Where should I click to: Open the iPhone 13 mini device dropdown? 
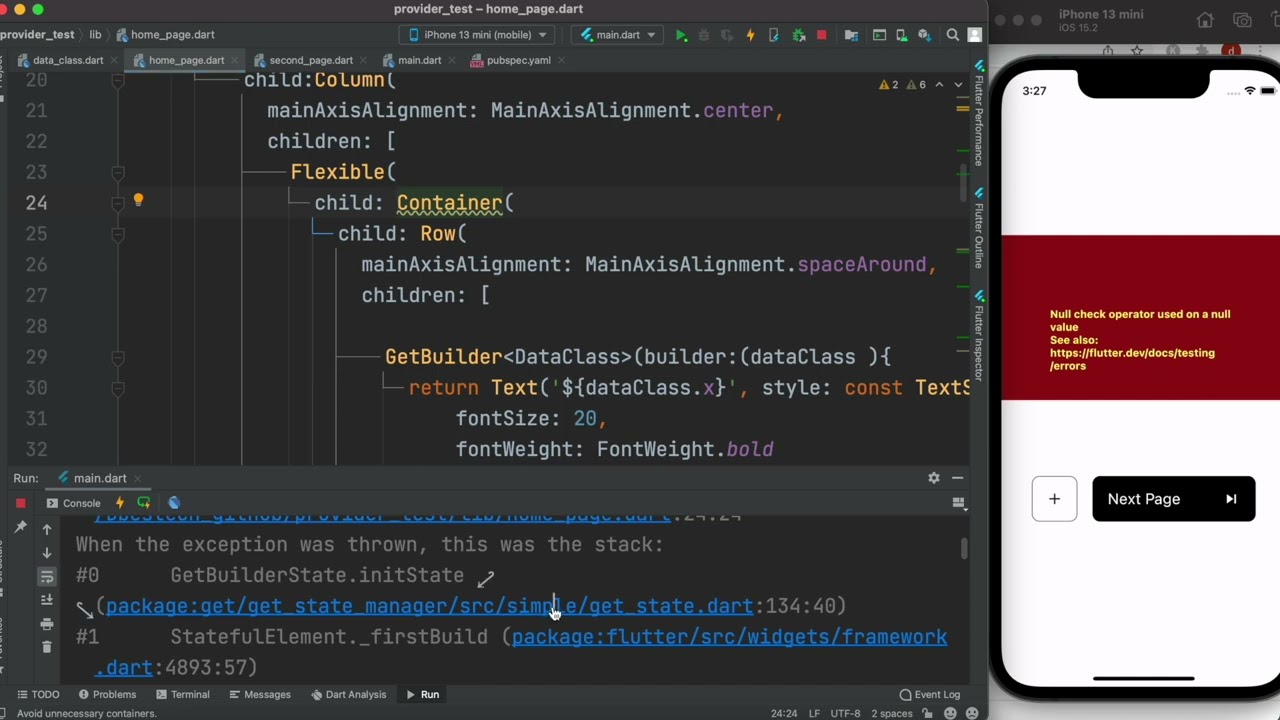(479, 35)
